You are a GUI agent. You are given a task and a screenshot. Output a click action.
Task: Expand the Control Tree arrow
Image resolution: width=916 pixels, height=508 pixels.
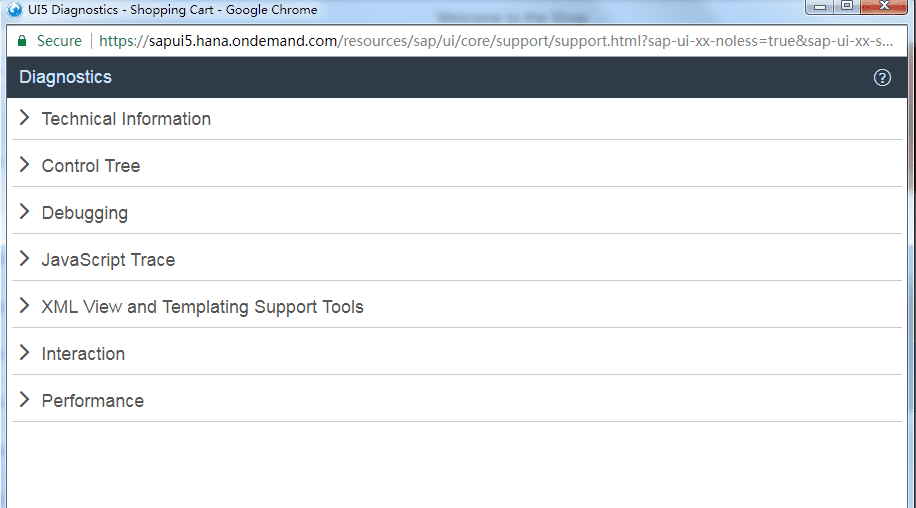[25, 165]
